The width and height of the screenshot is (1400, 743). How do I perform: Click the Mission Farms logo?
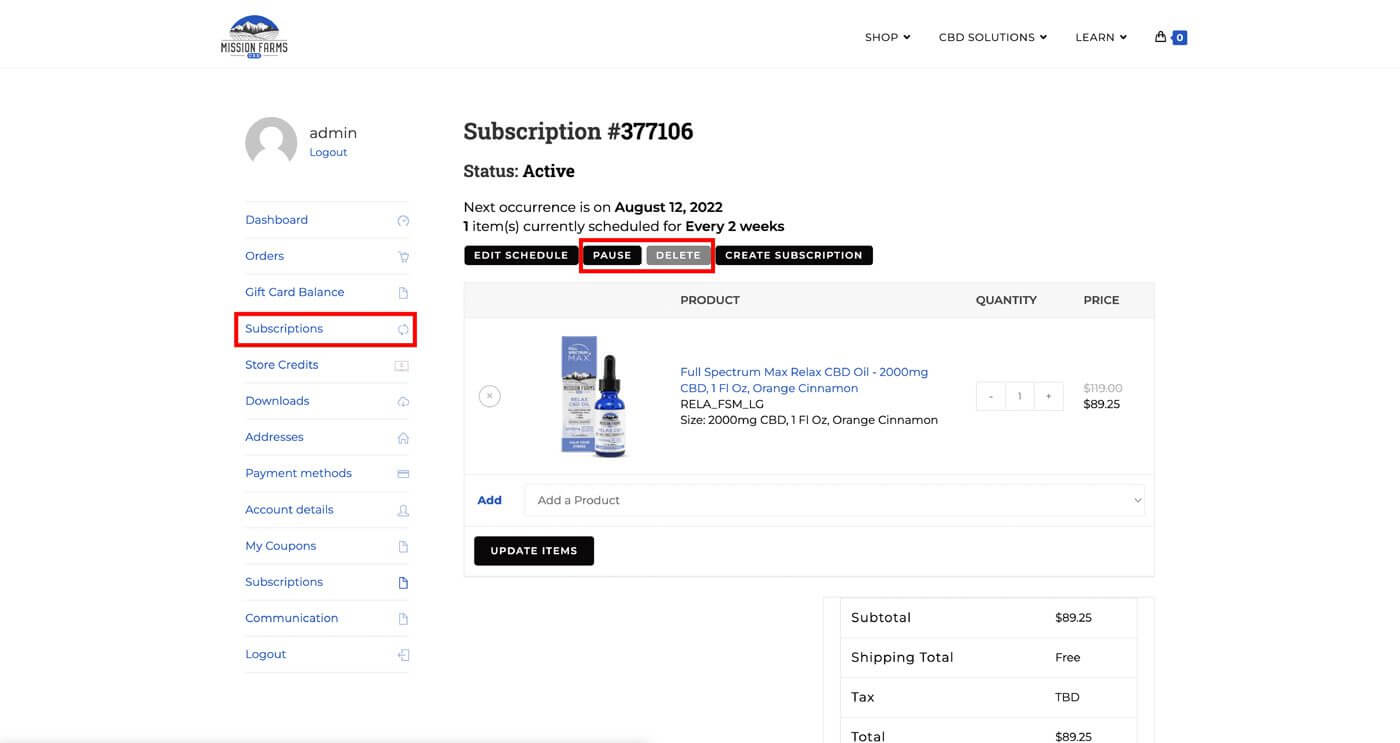tap(254, 37)
